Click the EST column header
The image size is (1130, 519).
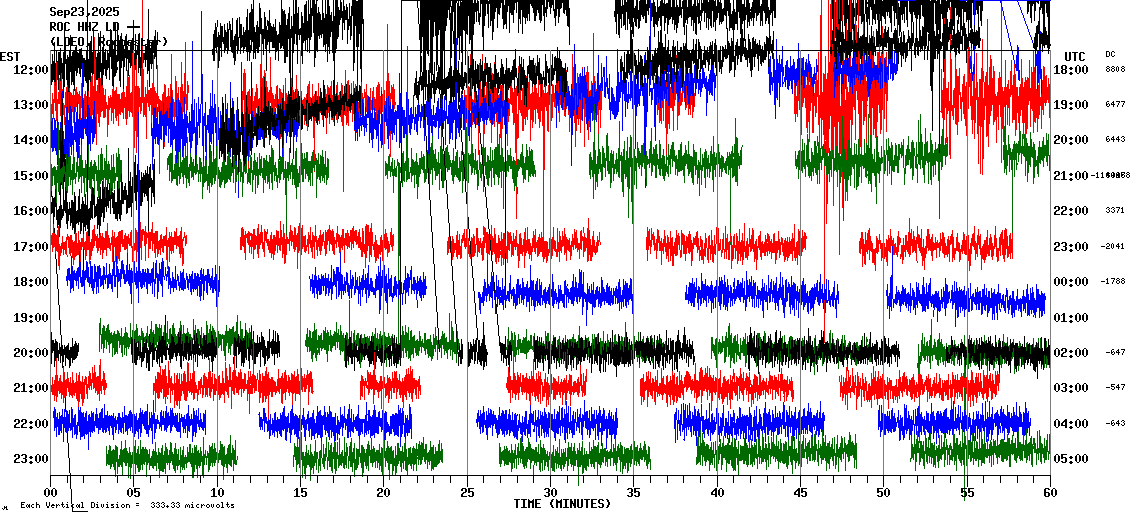tap(10, 56)
